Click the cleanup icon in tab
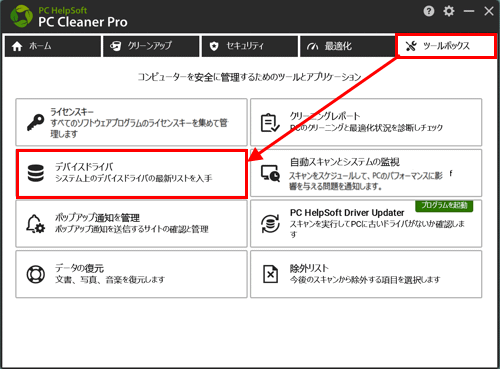The height and width of the screenshot is (369, 500). [116, 46]
